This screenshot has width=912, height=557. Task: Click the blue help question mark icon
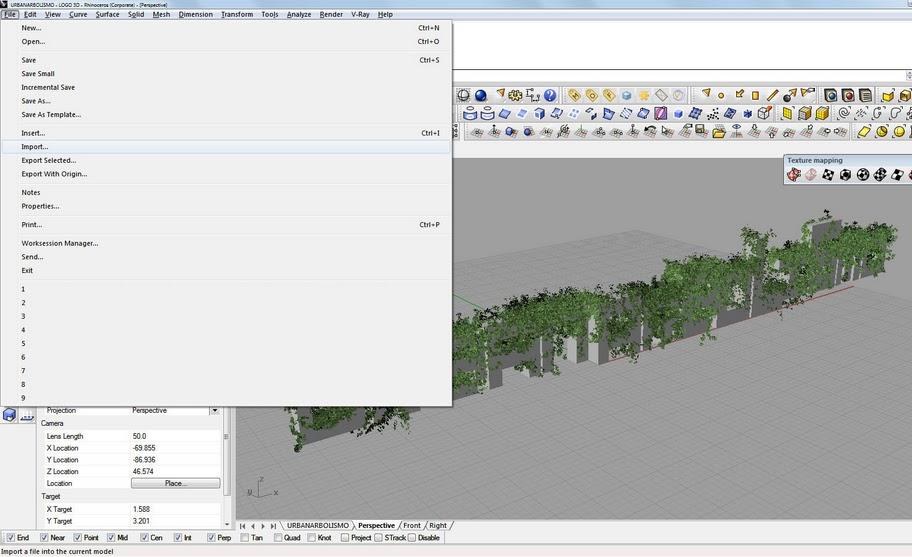pyautogui.click(x=550, y=95)
